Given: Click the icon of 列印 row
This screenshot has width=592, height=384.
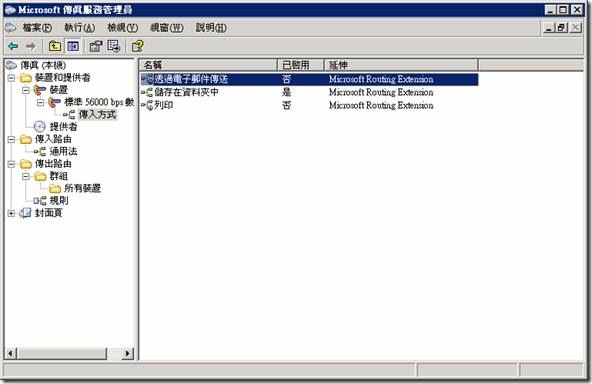Looking at the screenshot, I should click(147, 105).
